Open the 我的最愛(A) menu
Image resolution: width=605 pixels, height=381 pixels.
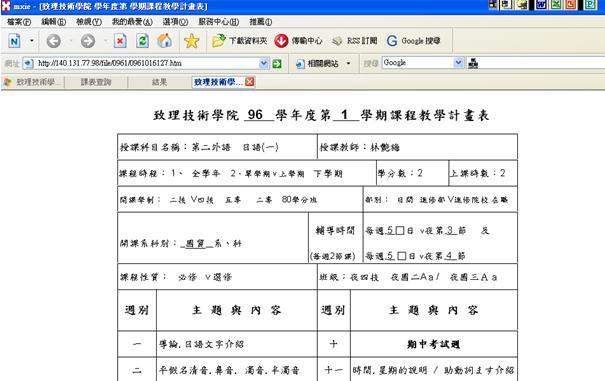point(132,22)
